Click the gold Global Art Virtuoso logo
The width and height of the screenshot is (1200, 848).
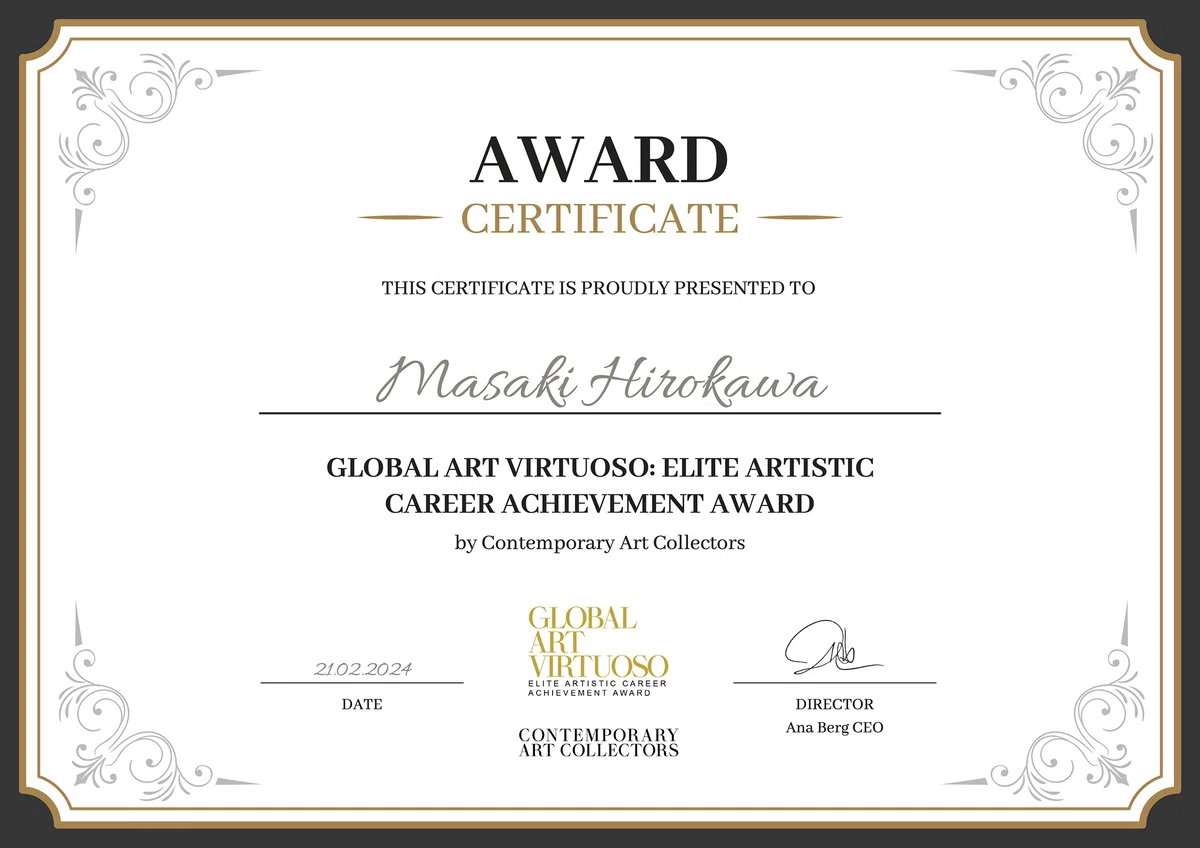tap(598, 641)
